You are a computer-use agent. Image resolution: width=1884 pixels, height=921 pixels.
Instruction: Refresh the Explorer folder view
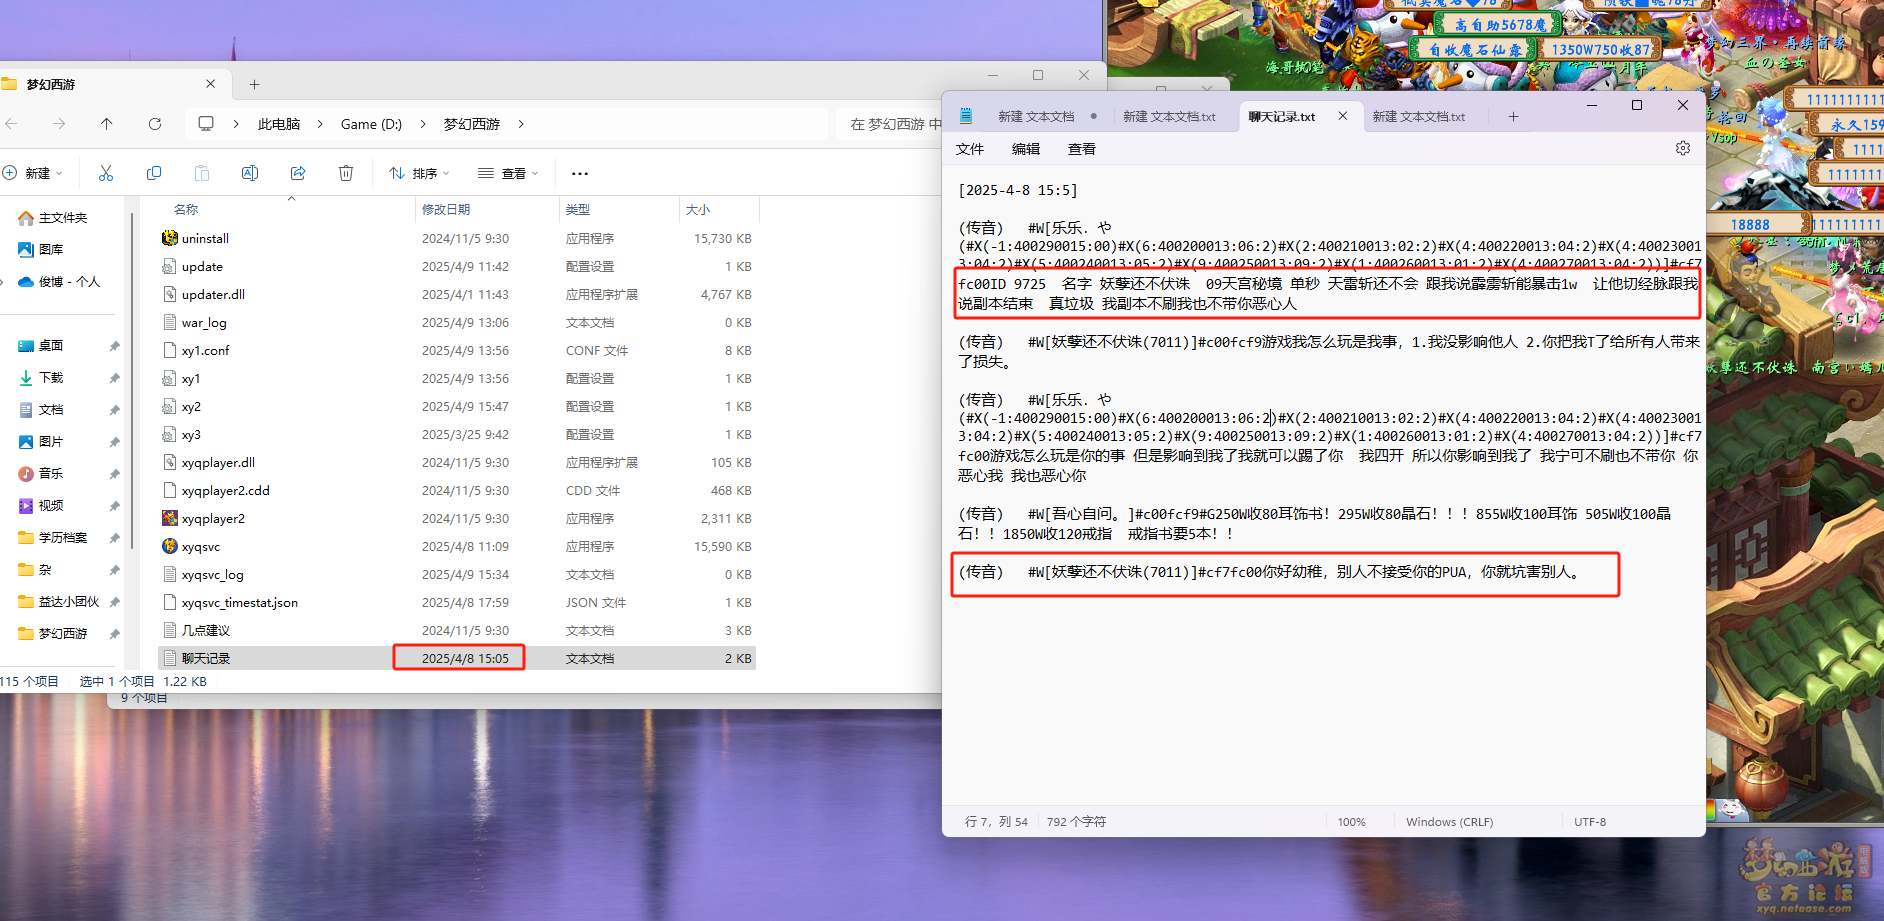tap(155, 124)
